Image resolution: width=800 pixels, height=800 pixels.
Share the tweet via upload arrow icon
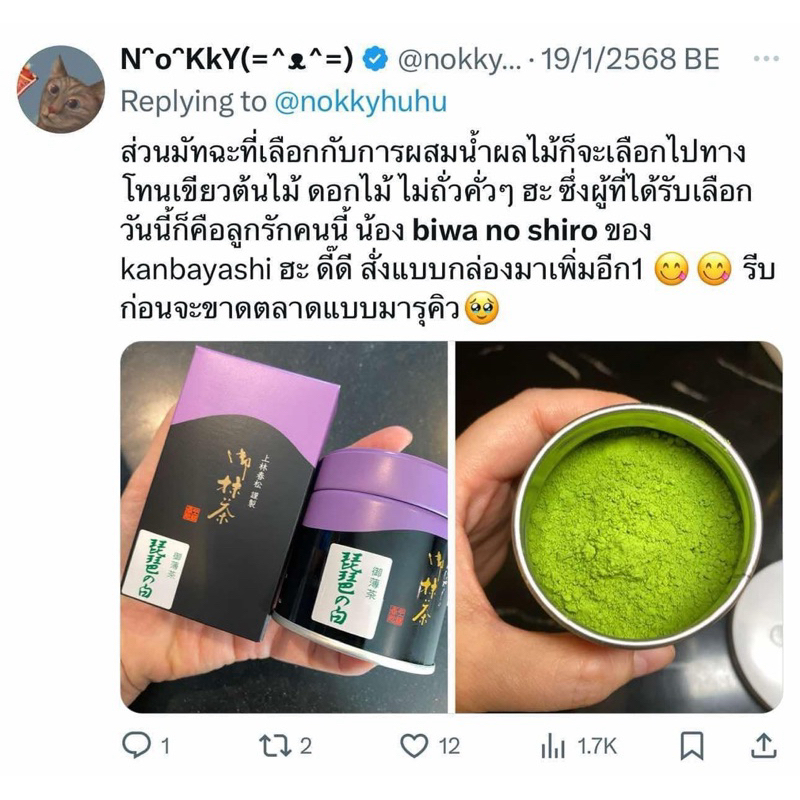pyautogui.click(x=764, y=745)
